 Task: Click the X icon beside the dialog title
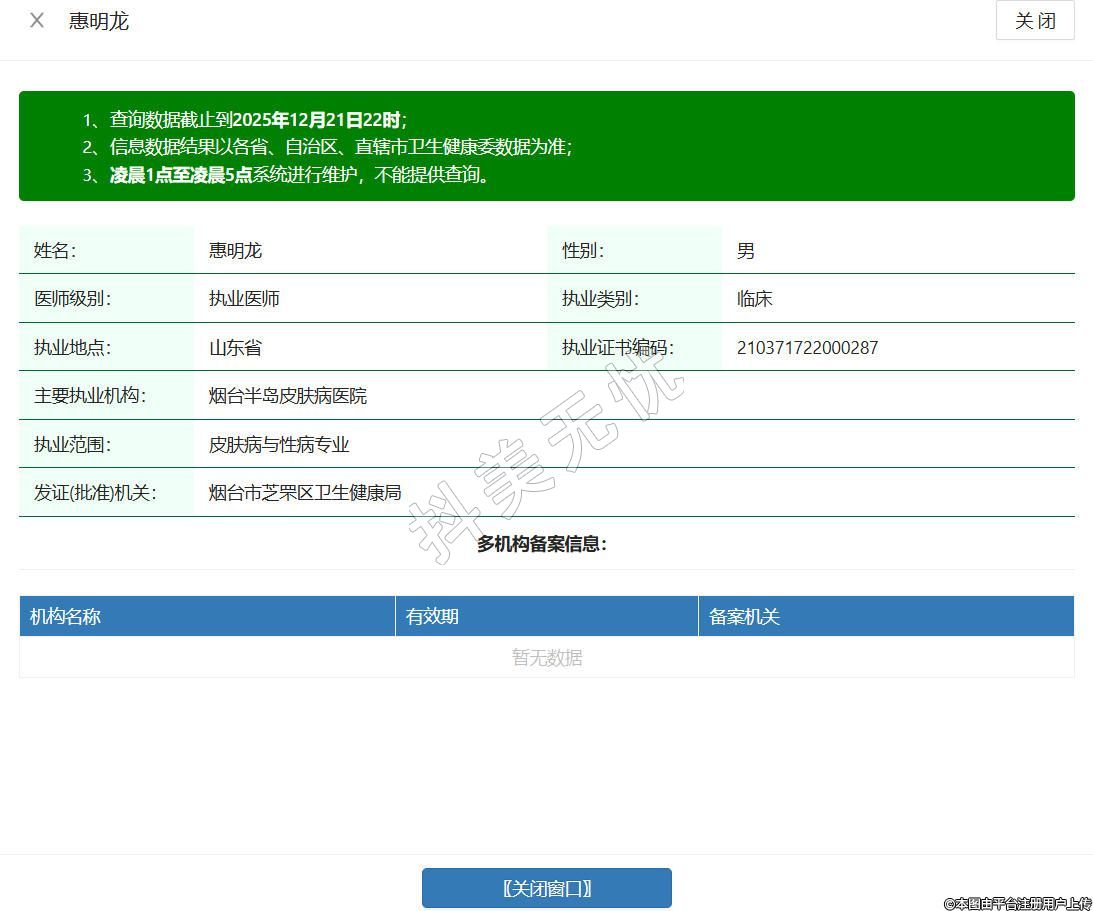tap(37, 20)
